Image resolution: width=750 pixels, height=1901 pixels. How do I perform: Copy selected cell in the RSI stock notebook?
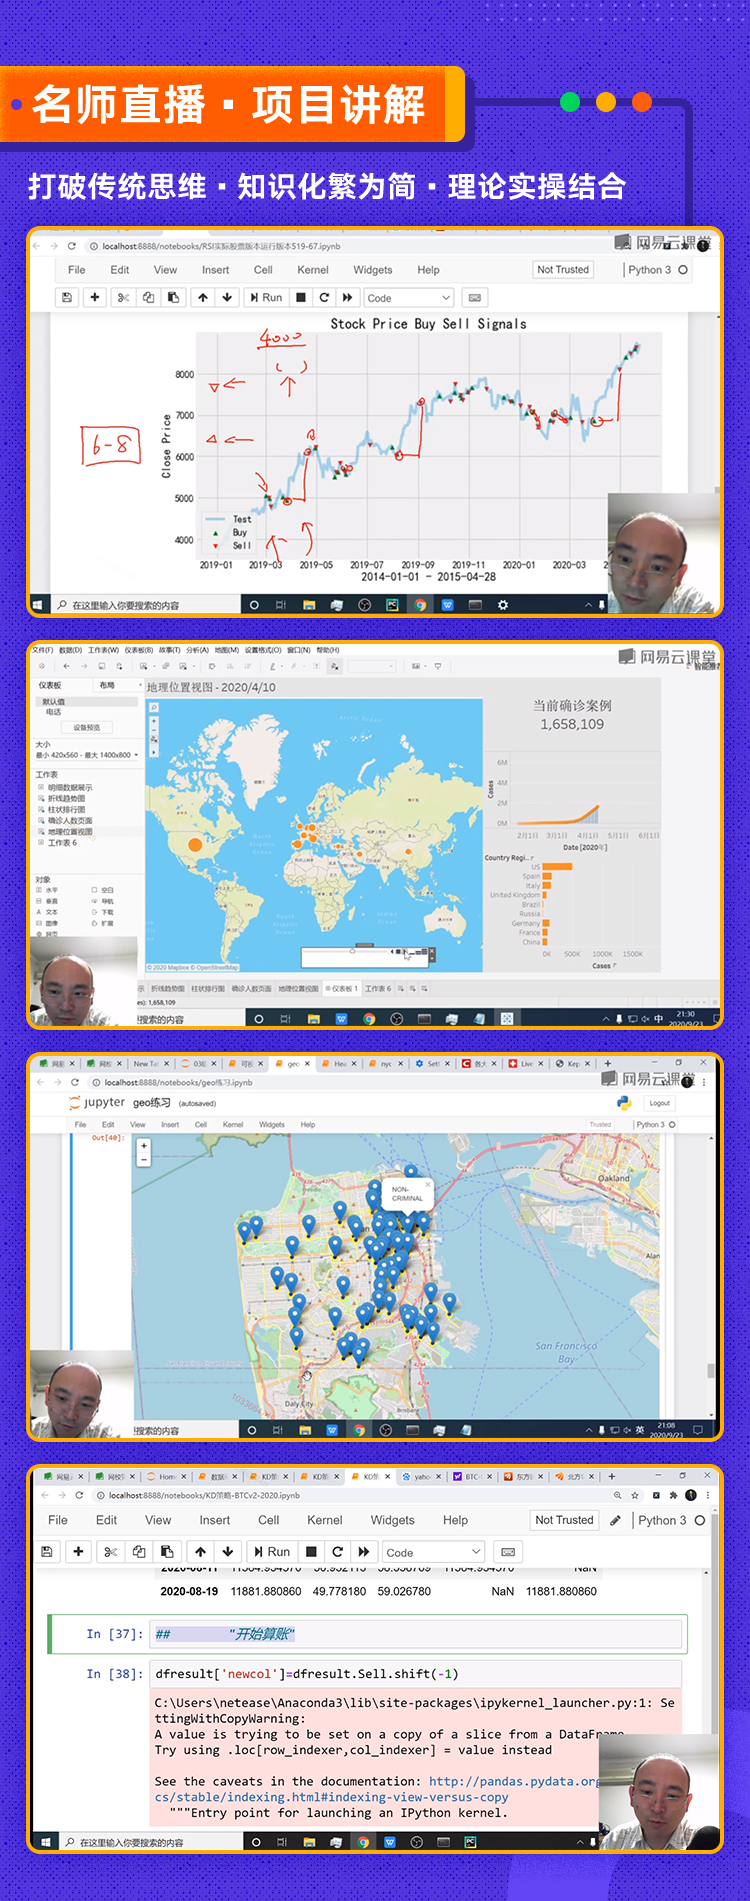[148, 297]
